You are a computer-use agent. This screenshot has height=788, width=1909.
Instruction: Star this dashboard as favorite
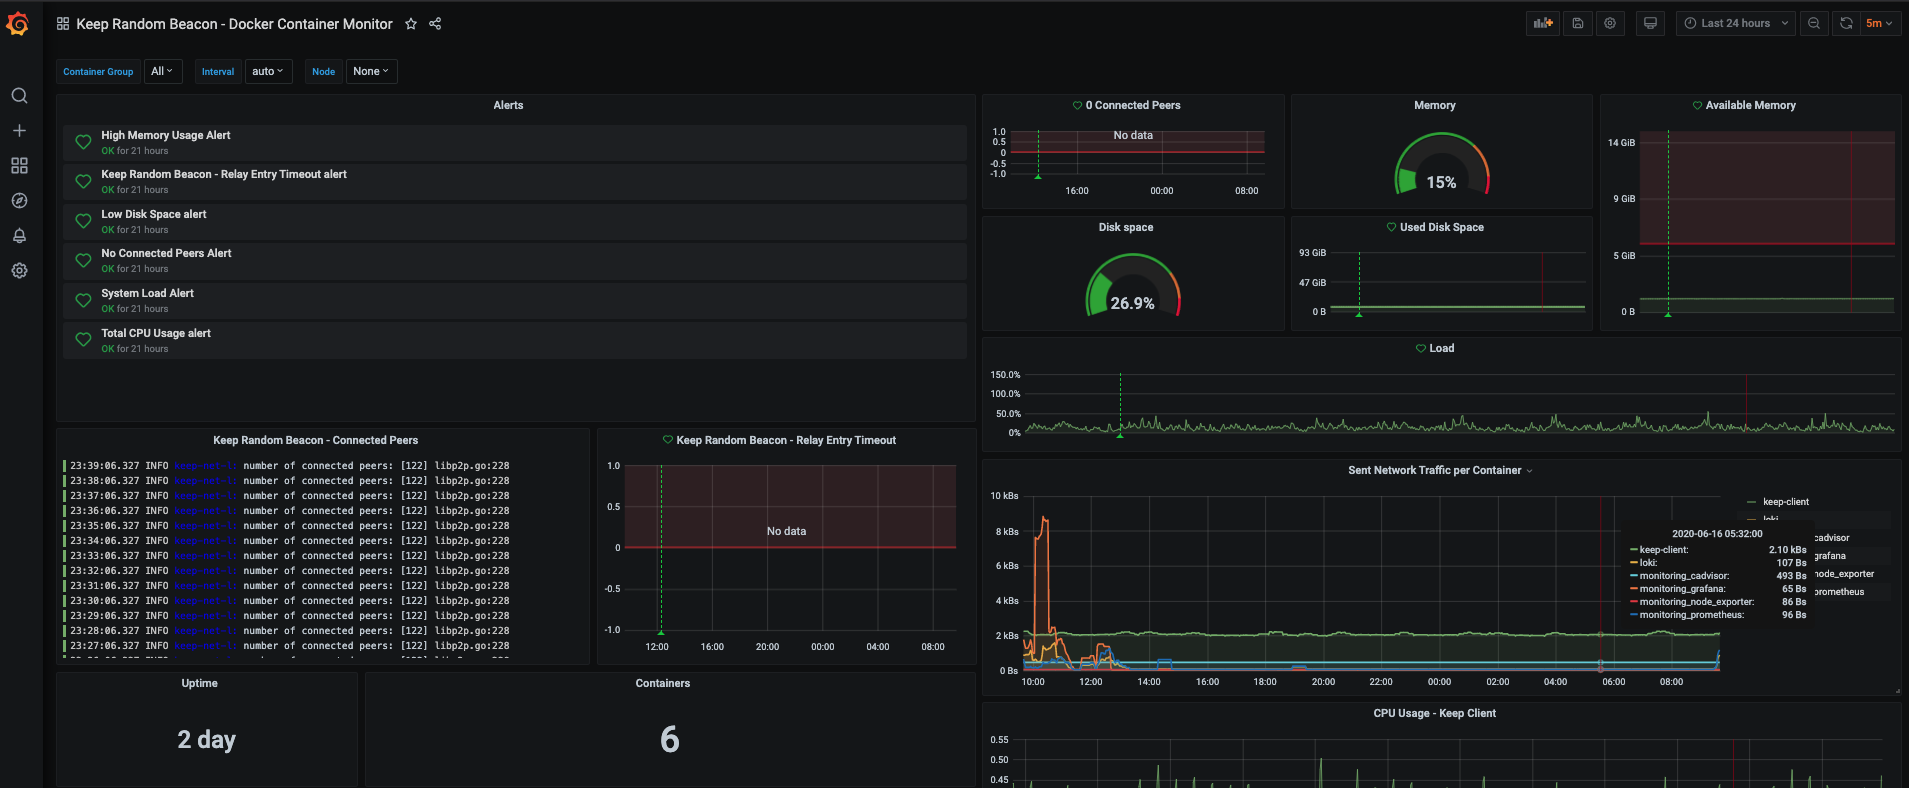point(411,24)
